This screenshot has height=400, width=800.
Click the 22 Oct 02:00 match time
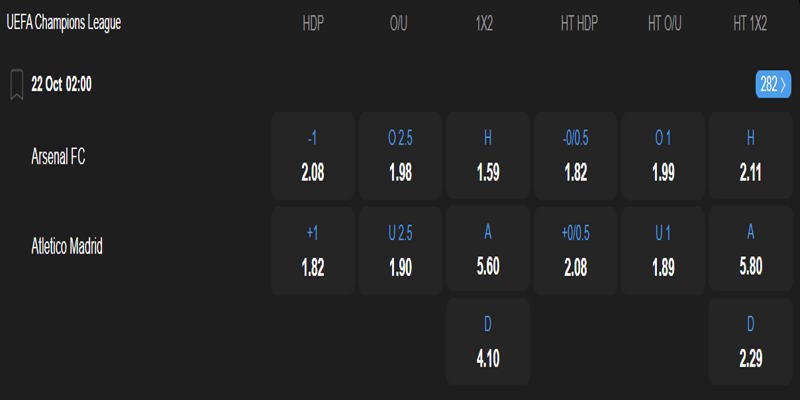[62, 85]
